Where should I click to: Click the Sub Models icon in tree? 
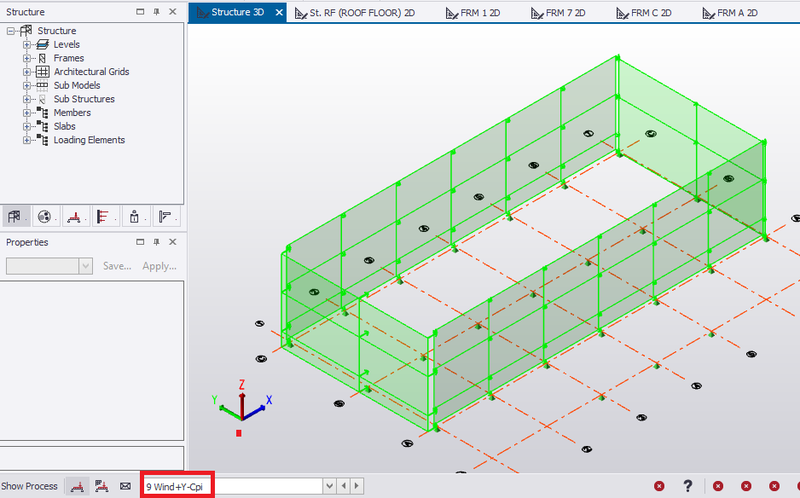coord(42,86)
